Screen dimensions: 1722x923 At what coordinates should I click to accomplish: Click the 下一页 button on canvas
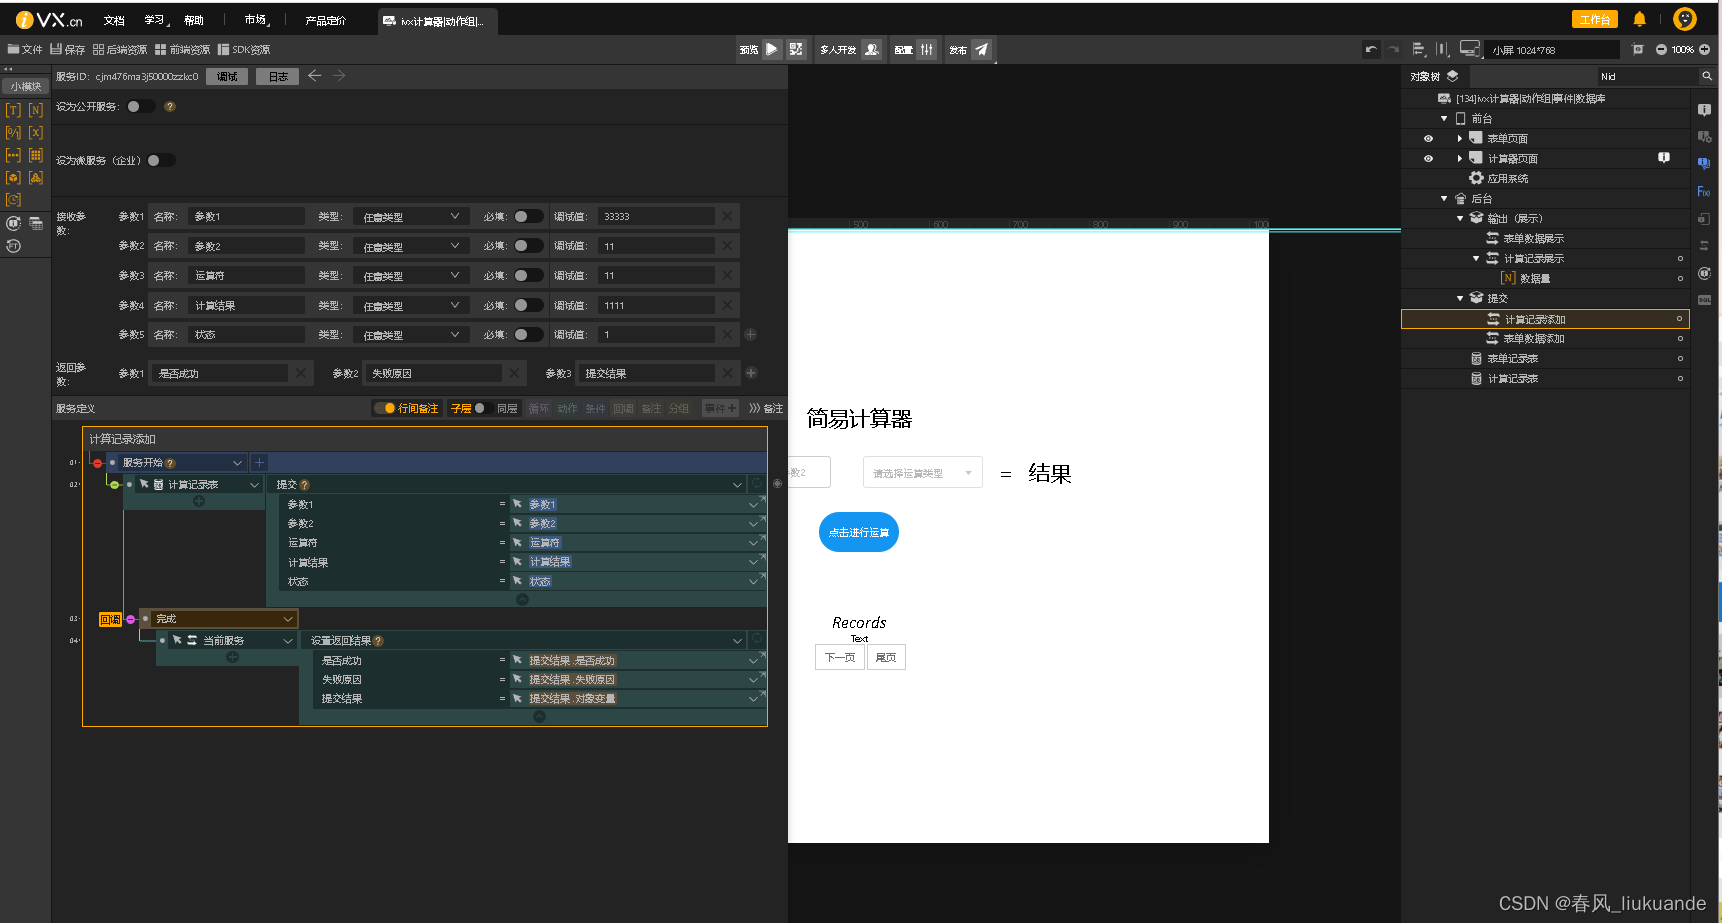click(x=840, y=657)
